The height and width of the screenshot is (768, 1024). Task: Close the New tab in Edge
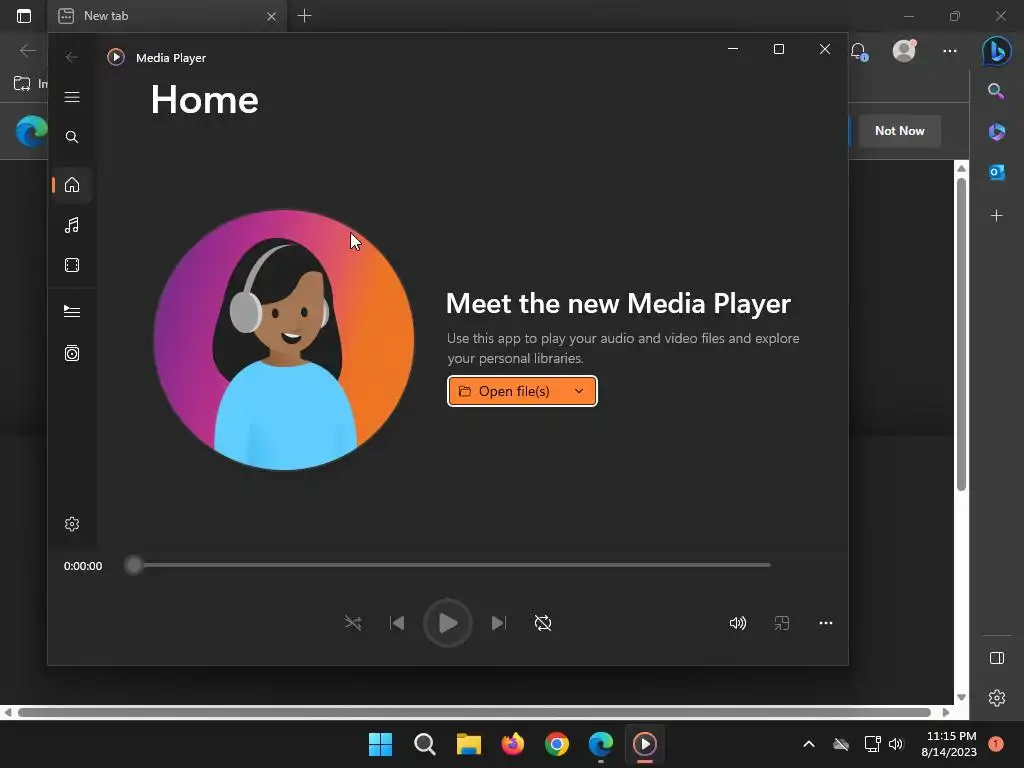(x=271, y=16)
